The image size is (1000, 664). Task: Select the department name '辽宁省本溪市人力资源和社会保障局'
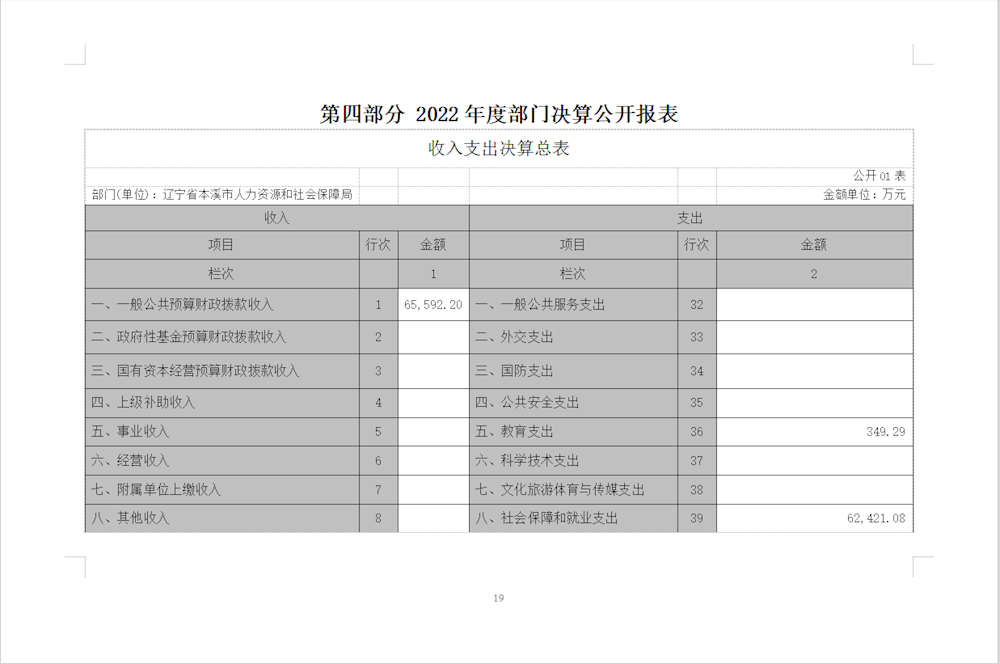pos(258,194)
